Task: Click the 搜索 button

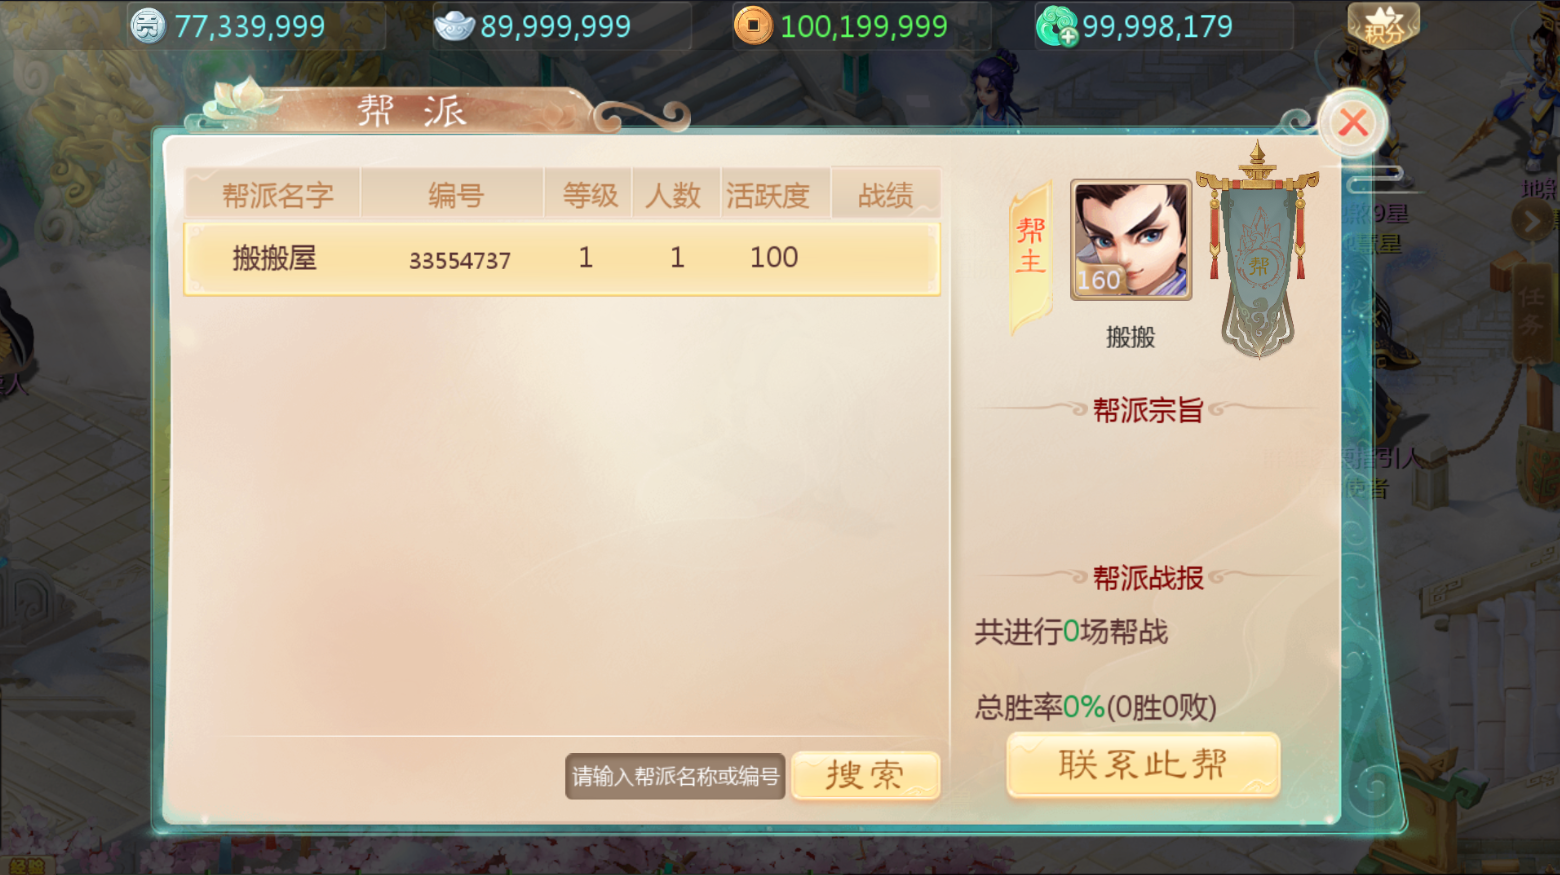Action: pos(865,775)
